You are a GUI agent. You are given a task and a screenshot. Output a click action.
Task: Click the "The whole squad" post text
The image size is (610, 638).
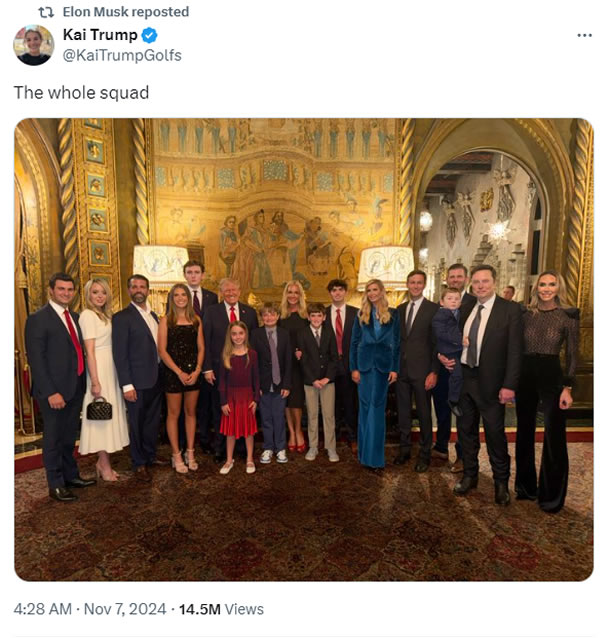click(x=81, y=92)
